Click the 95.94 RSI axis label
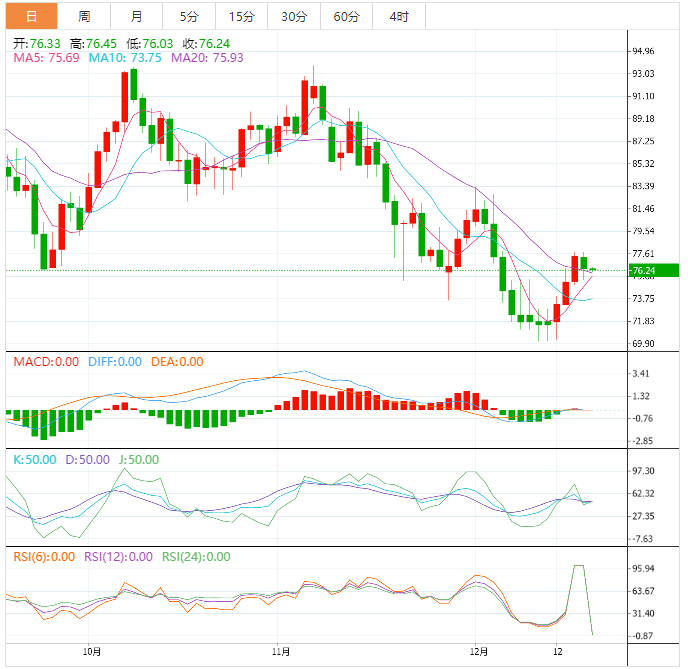This screenshot has height=669, width=688. click(x=643, y=569)
